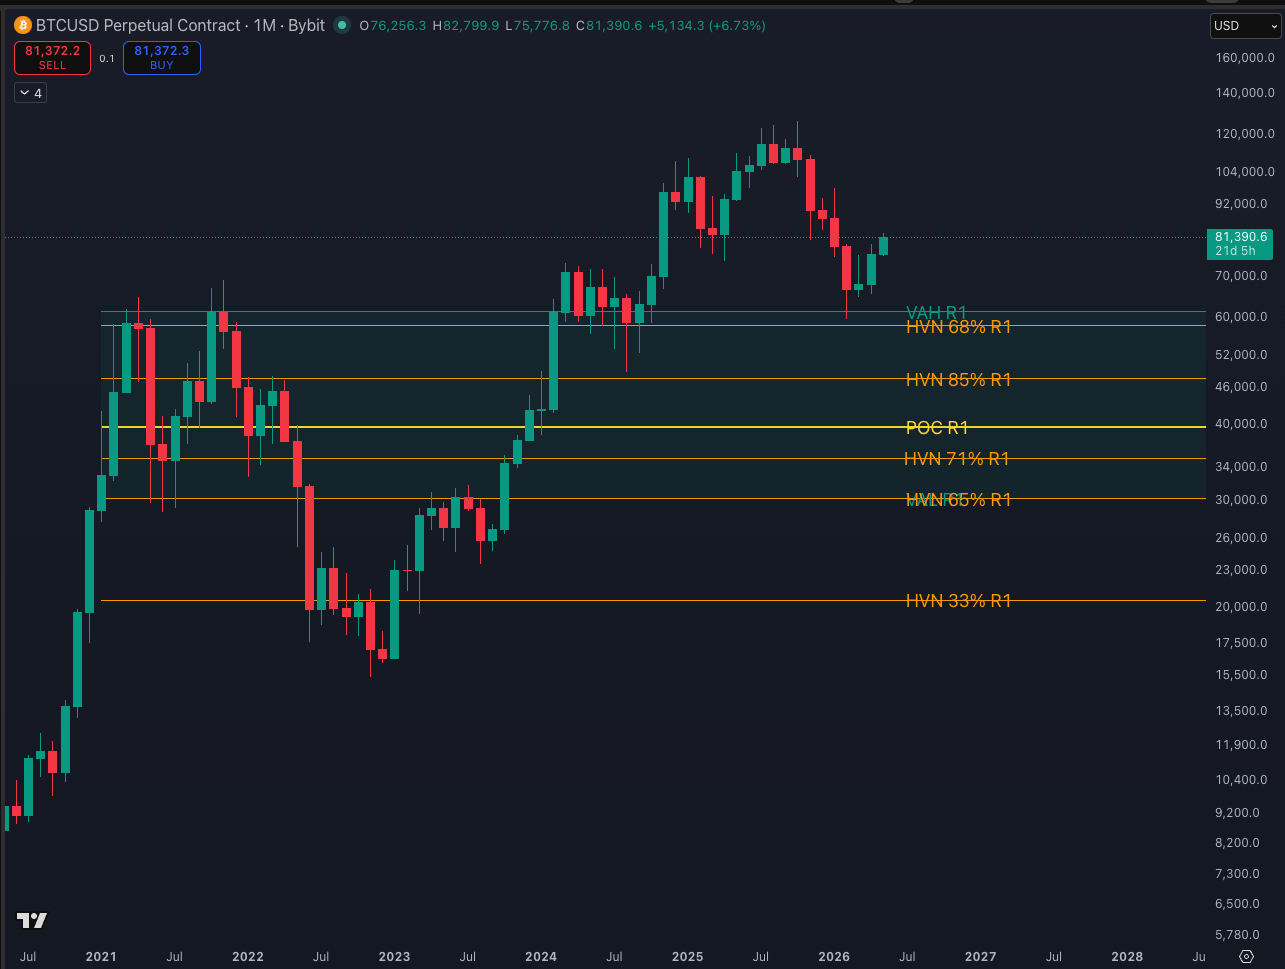This screenshot has width=1285, height=969.
Task: Collapse the indicator legend showing 4
Action: point(31,93)
